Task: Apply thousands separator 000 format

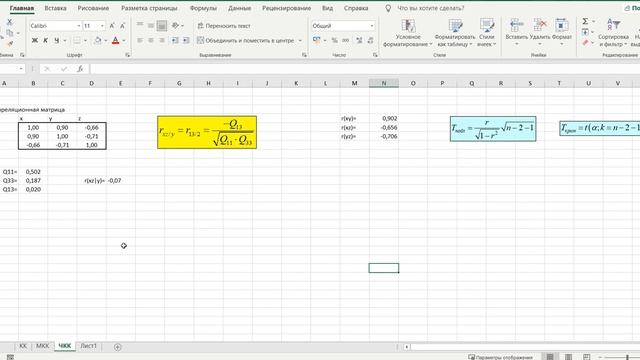Action: 345,40
